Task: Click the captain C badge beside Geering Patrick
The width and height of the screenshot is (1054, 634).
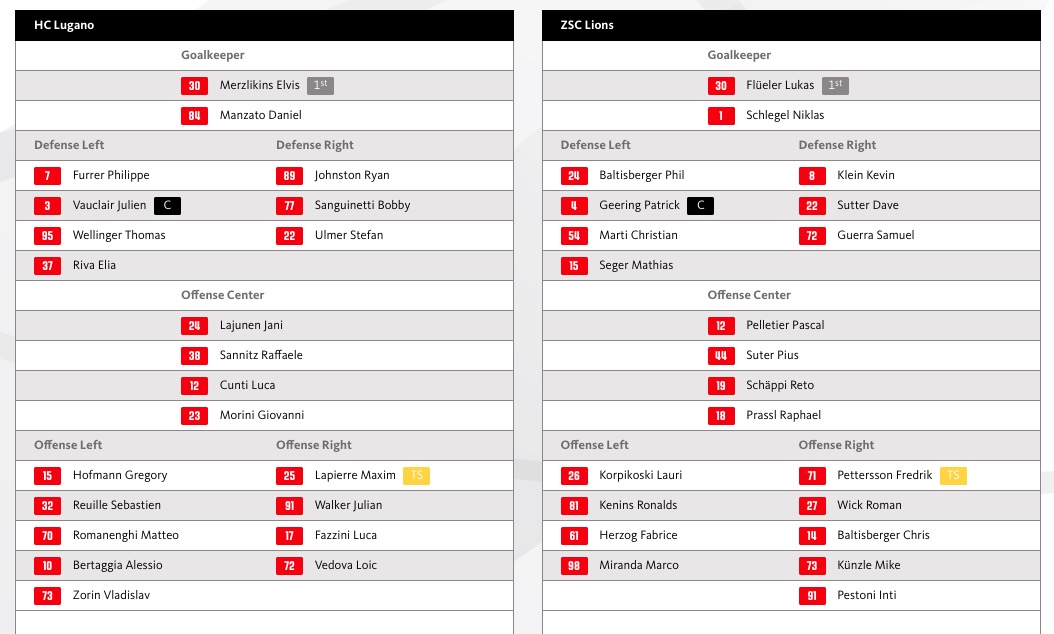Action: click(x=700, y=206)
